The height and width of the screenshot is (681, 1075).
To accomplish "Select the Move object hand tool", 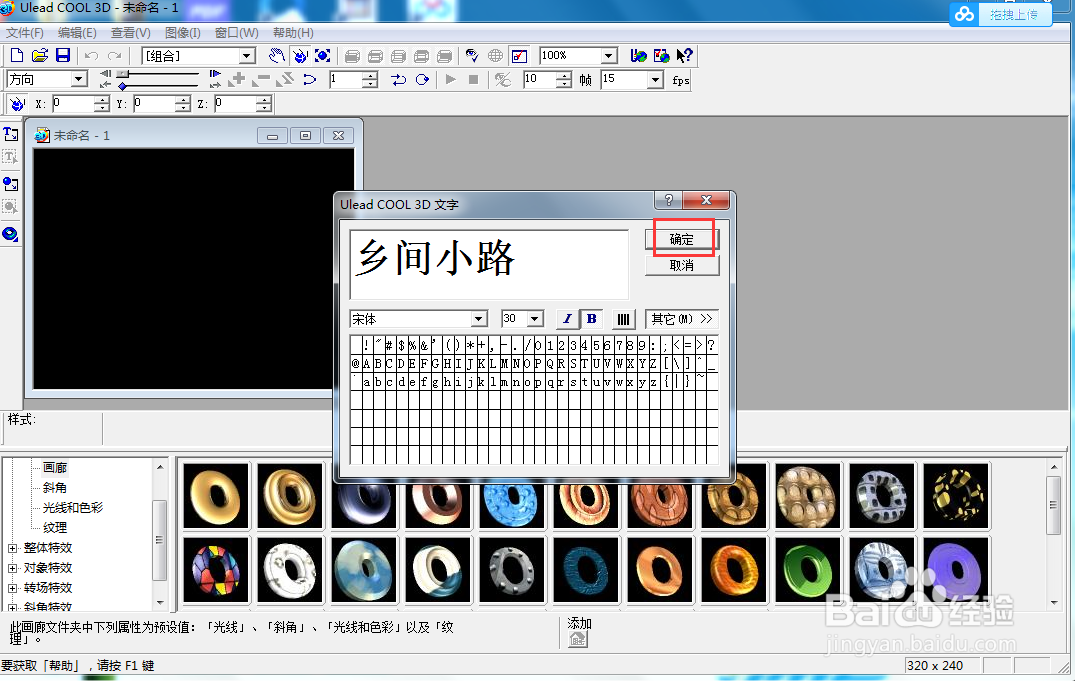I will pyautogui.click(x=276, y=56).
